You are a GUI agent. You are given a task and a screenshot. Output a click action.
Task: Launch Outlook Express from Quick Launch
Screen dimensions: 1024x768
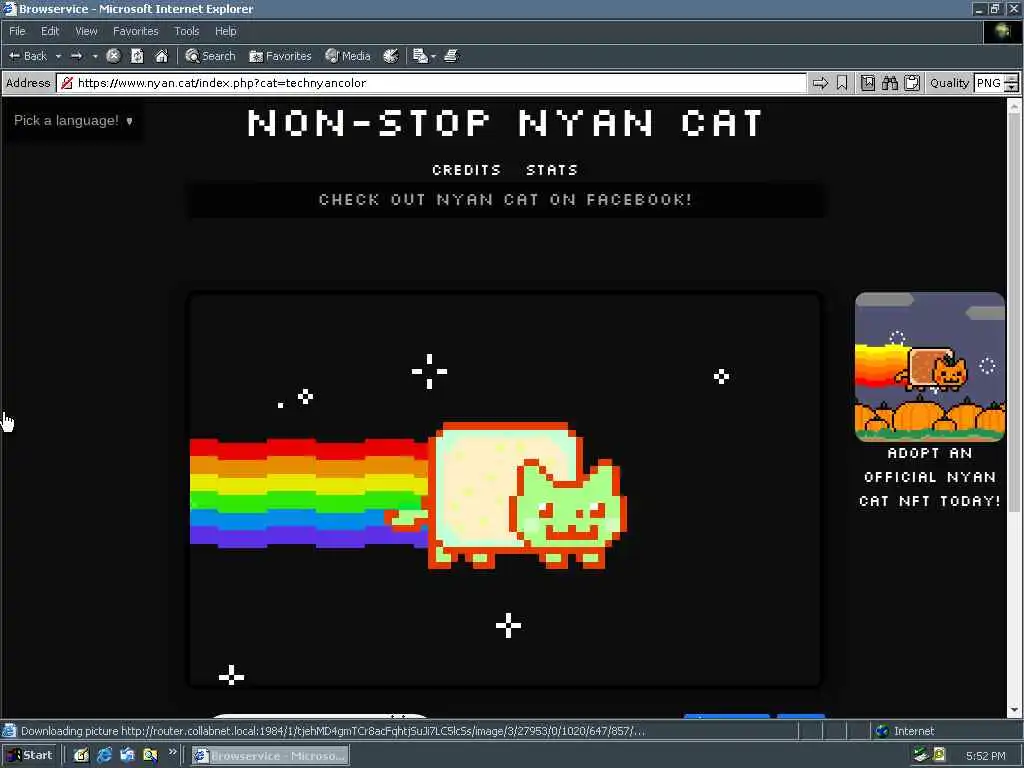[x=127, y=756]
